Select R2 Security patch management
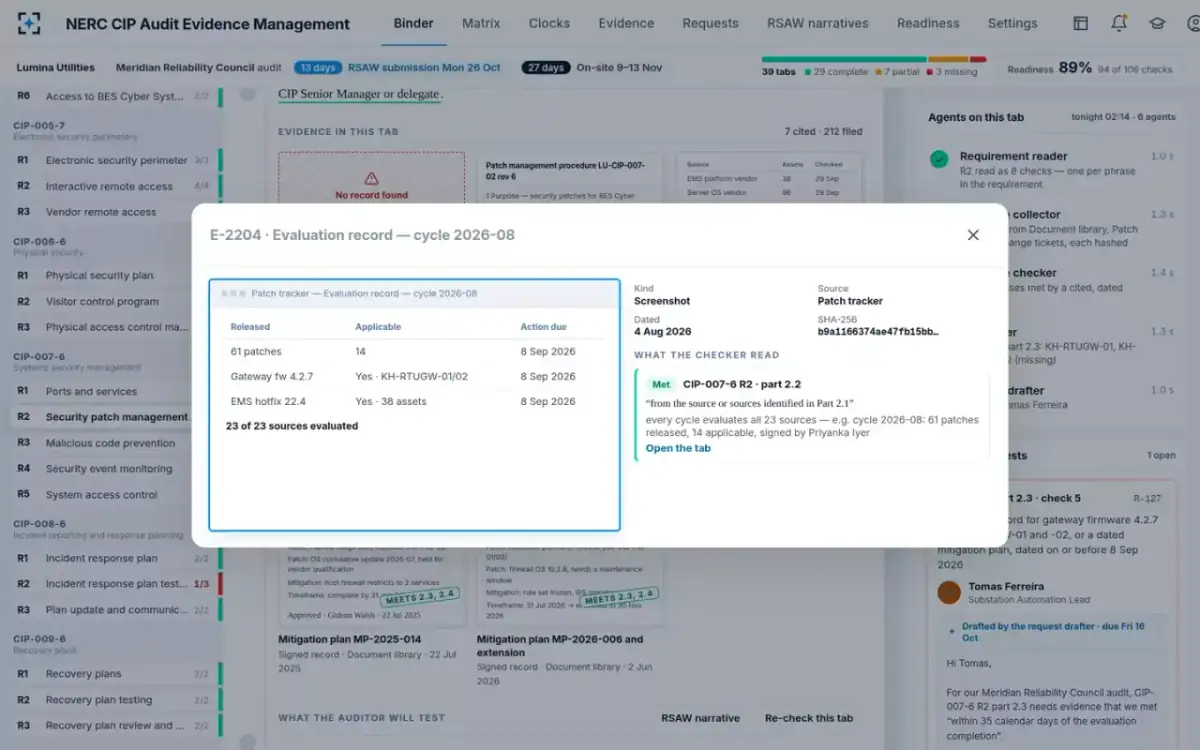The width and height of the screenshot is (1200, 750). pyautogui.click(x=114, y=417)
